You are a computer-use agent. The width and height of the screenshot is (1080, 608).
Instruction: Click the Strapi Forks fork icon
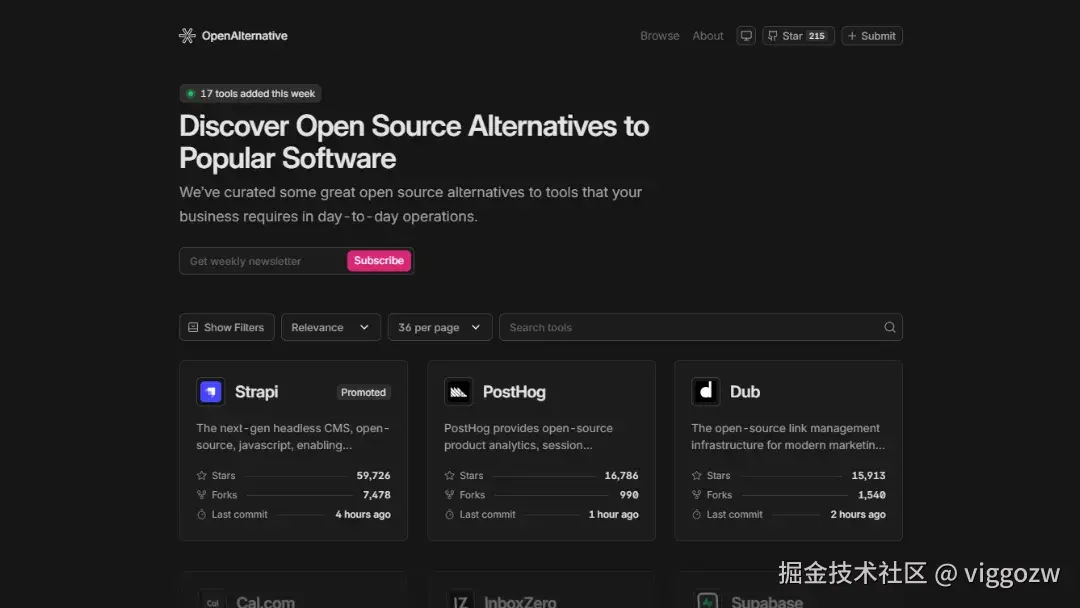pos(201,494)
